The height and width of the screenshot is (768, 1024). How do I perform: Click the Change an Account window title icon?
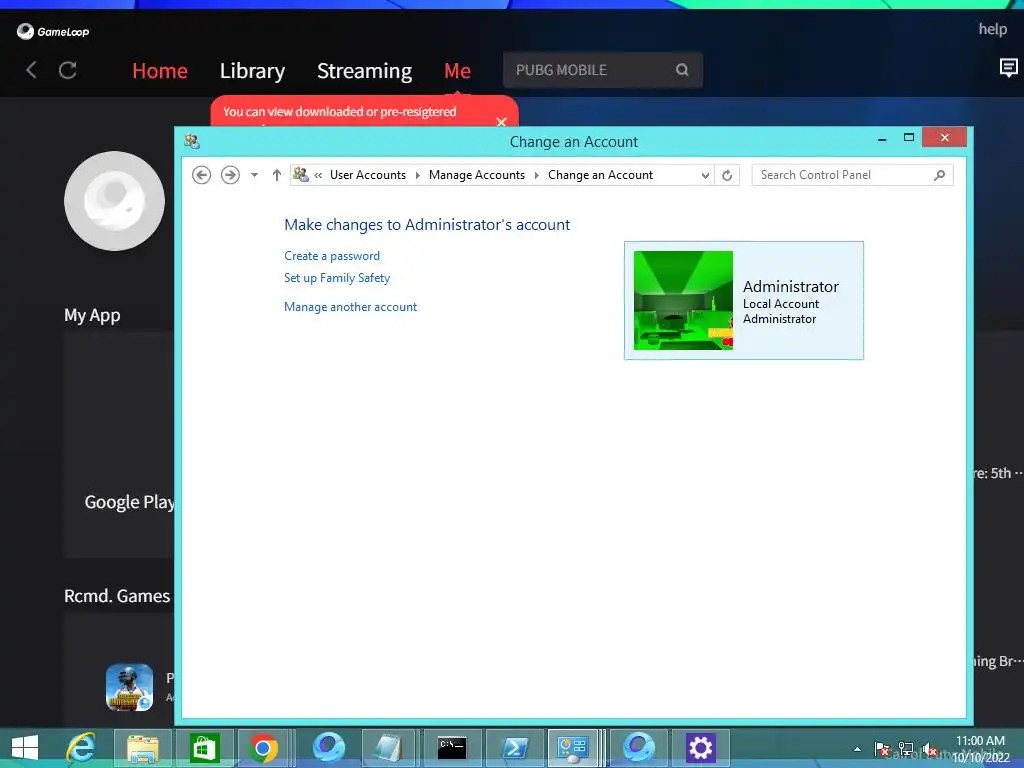pos(192,140)
